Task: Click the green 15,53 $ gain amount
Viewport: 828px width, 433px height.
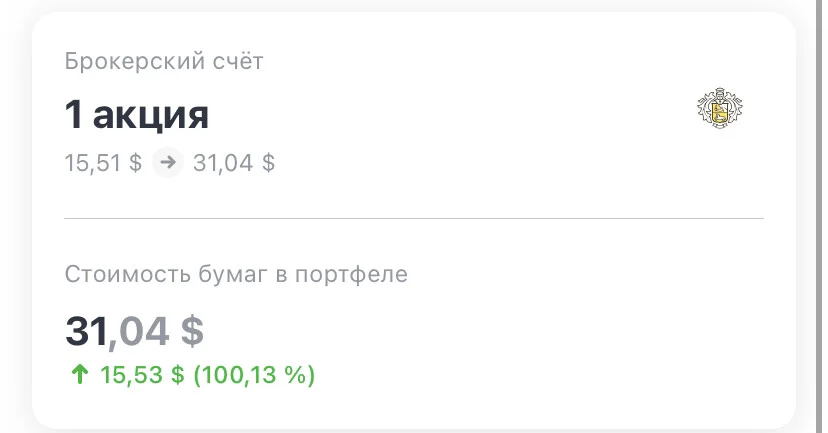Action: [x=142, y=375]
